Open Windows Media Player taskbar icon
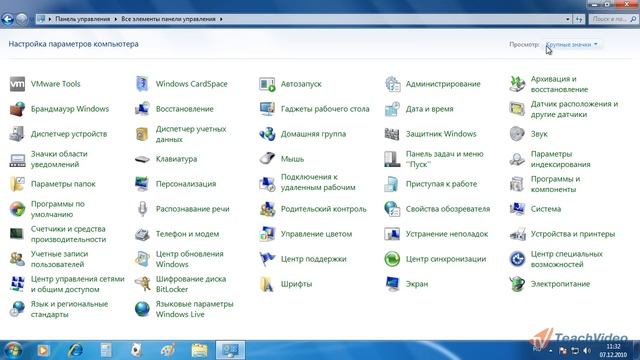Viewport: 640px width, 360px height. (x=43, y=350)
